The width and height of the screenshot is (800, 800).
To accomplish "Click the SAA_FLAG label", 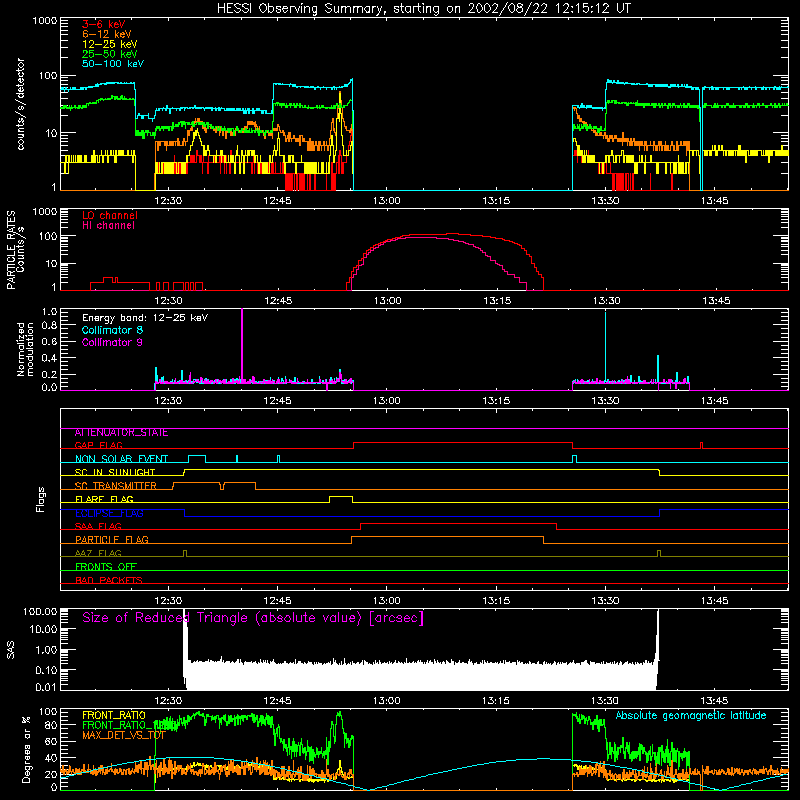I will coord(98,527).
